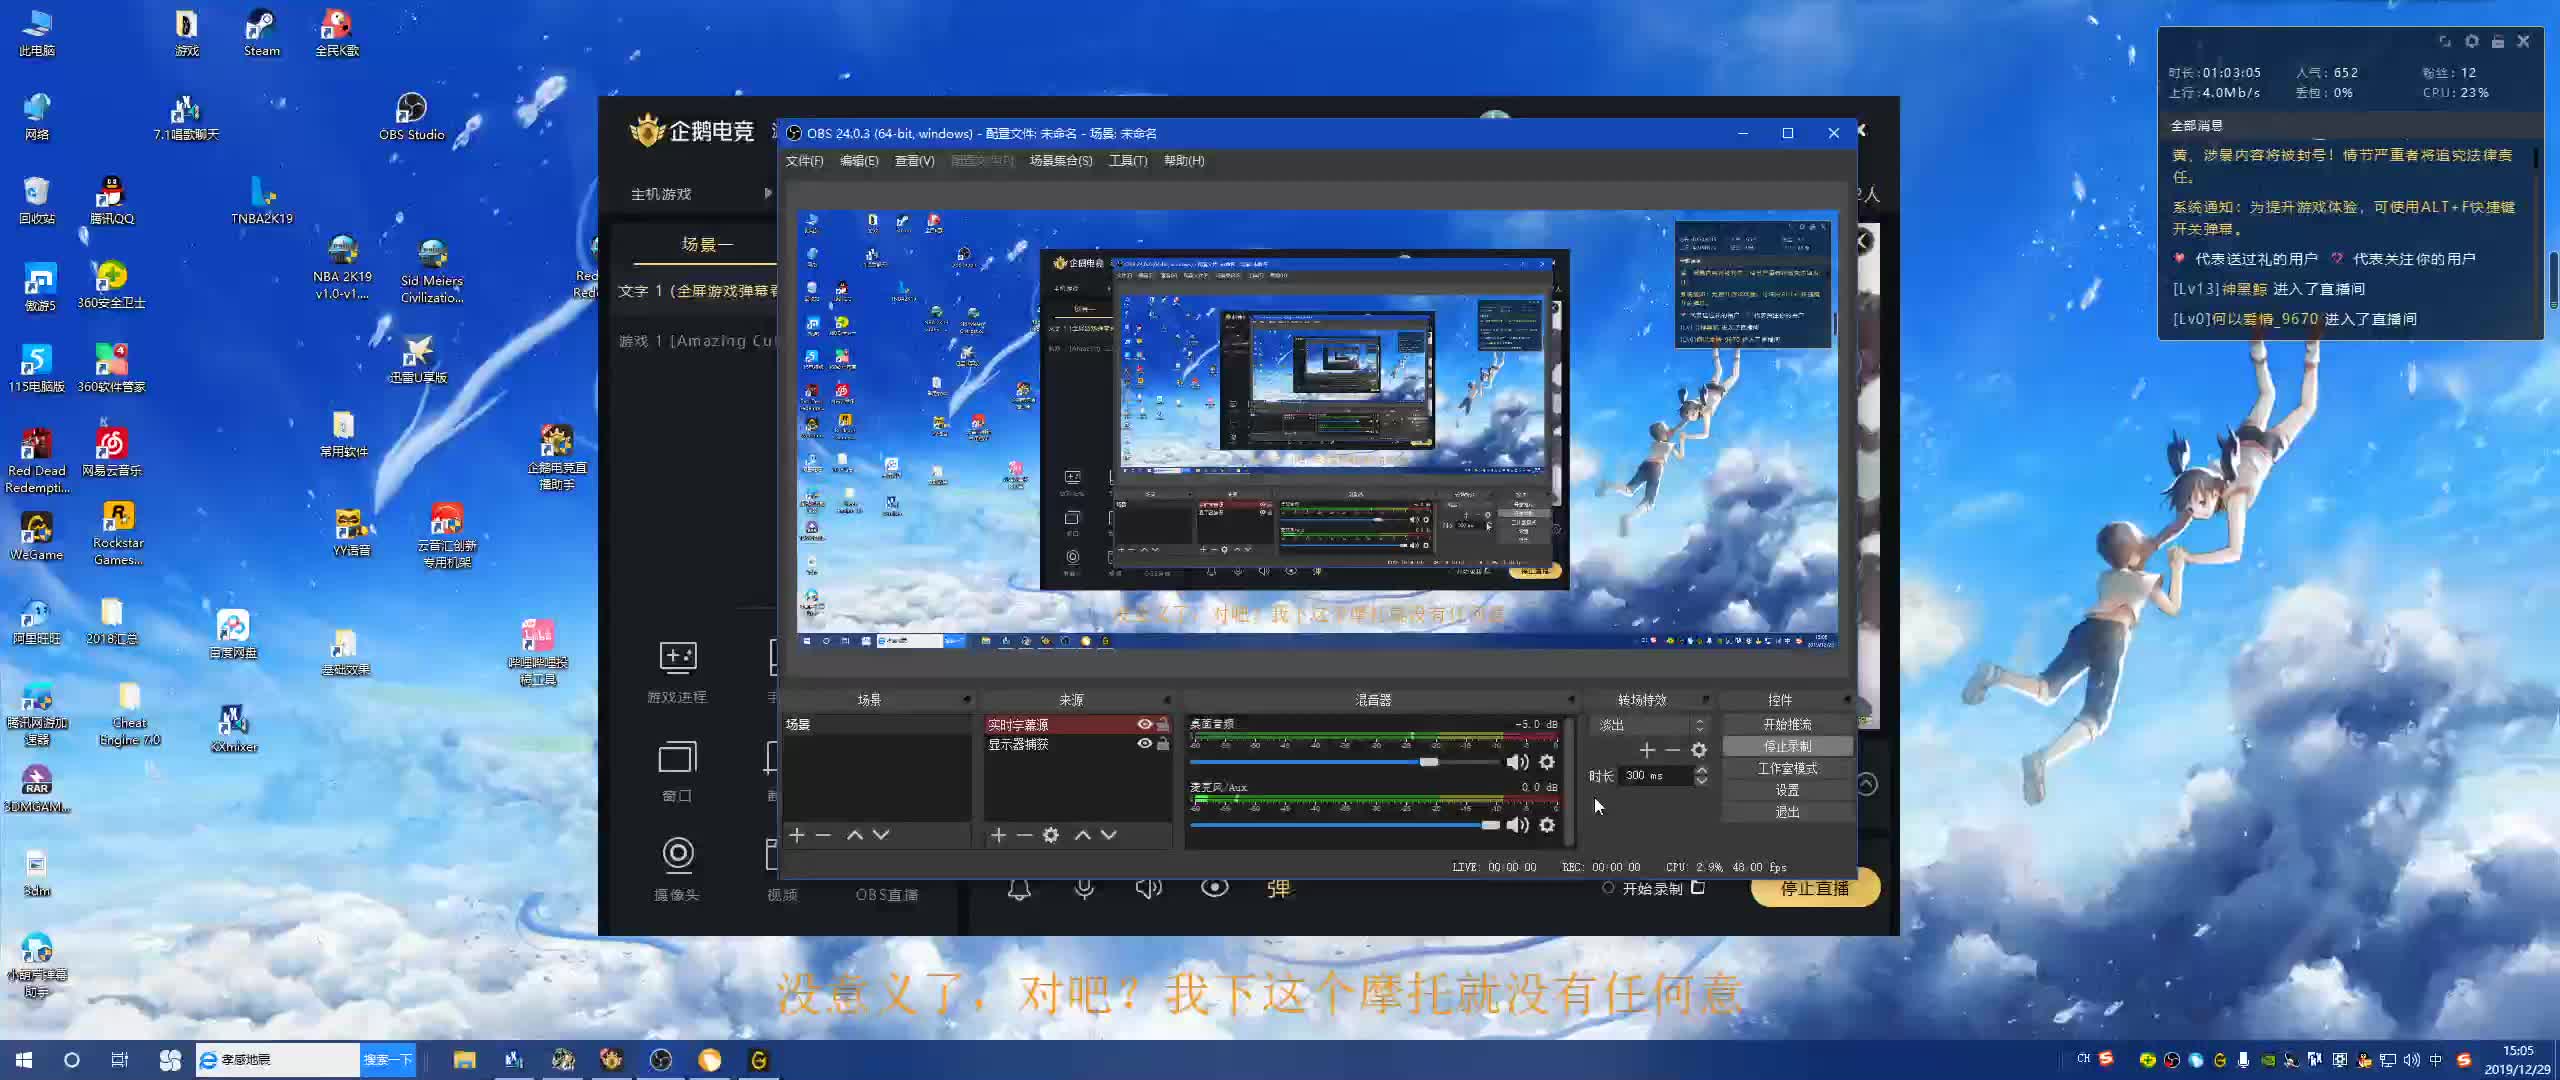Open the 场景集合(S) menu
Screen dimensions: 2560x1080
[1060, 161]
